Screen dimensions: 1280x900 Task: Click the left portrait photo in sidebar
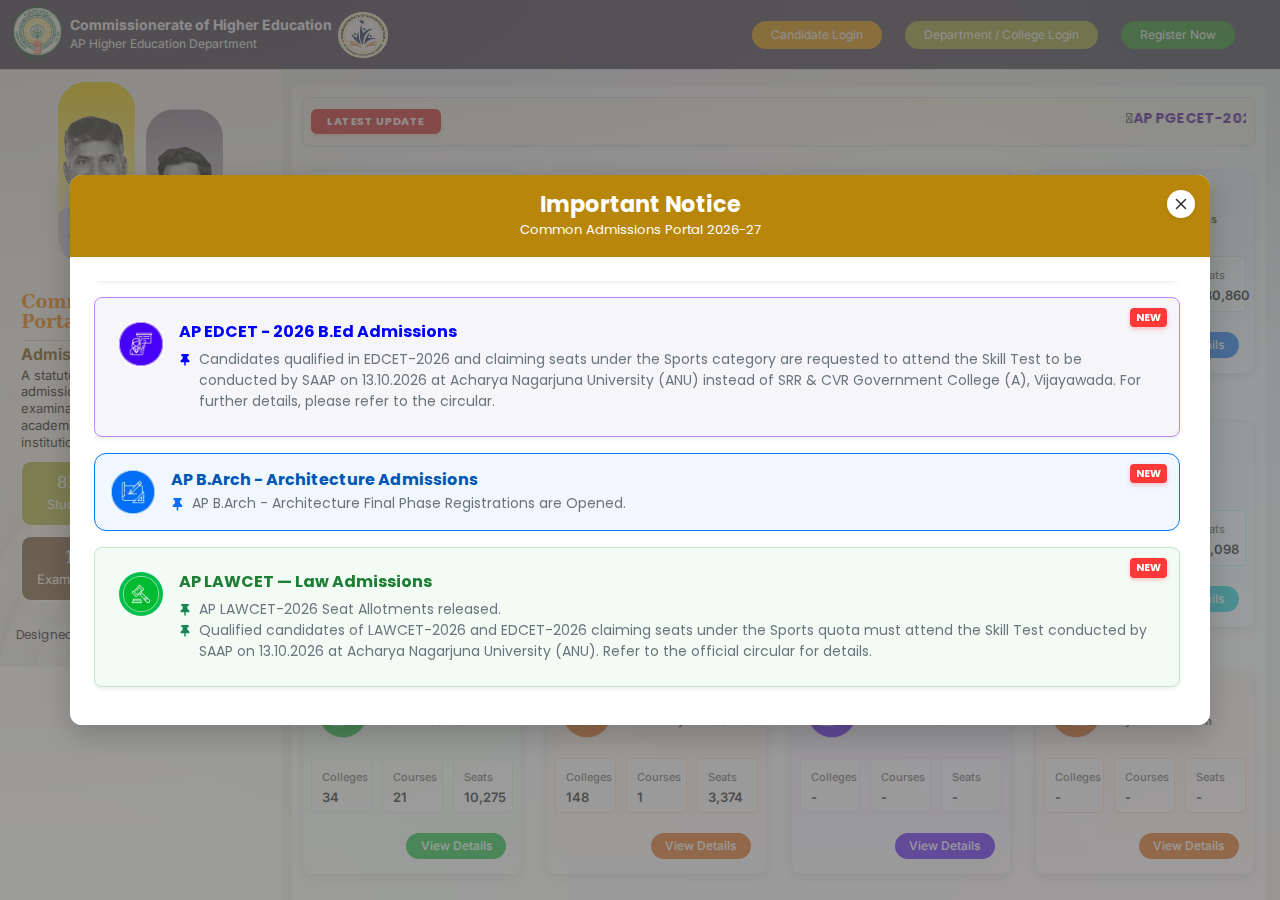point(96,130)
